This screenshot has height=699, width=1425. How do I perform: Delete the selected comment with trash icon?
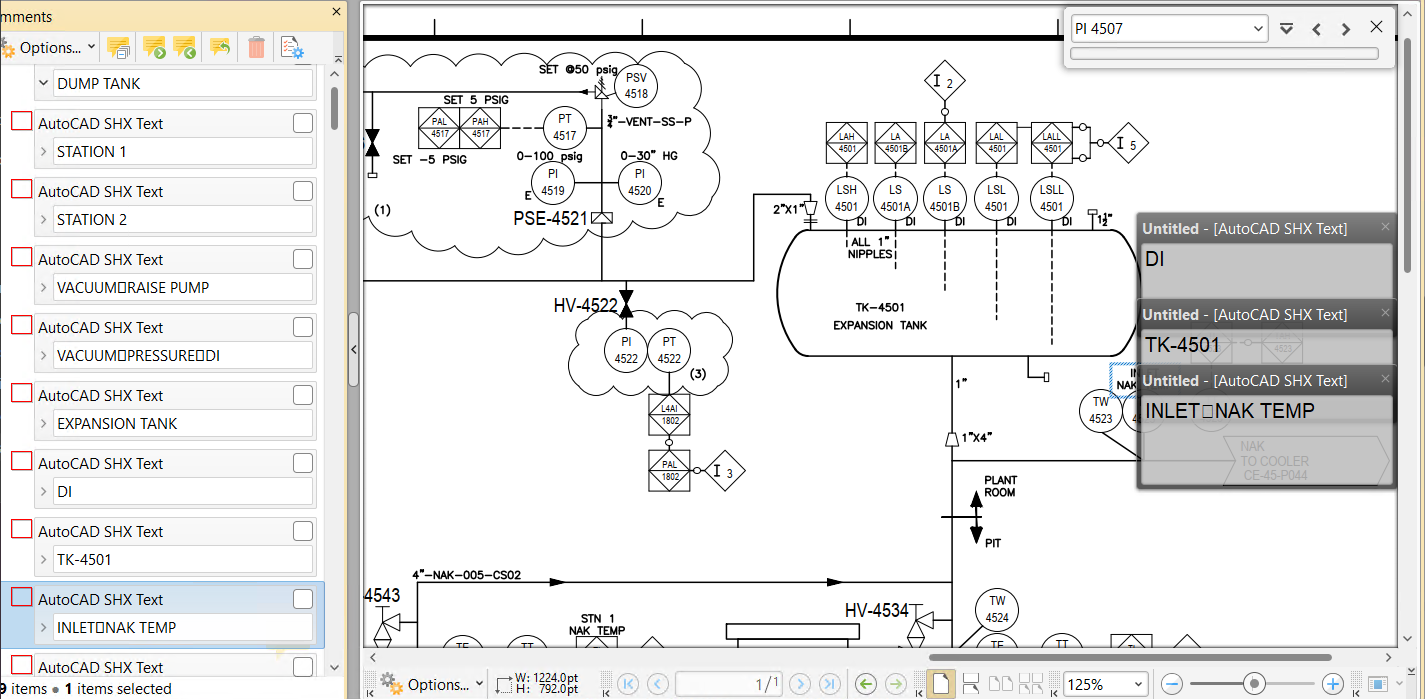(256, 47)
